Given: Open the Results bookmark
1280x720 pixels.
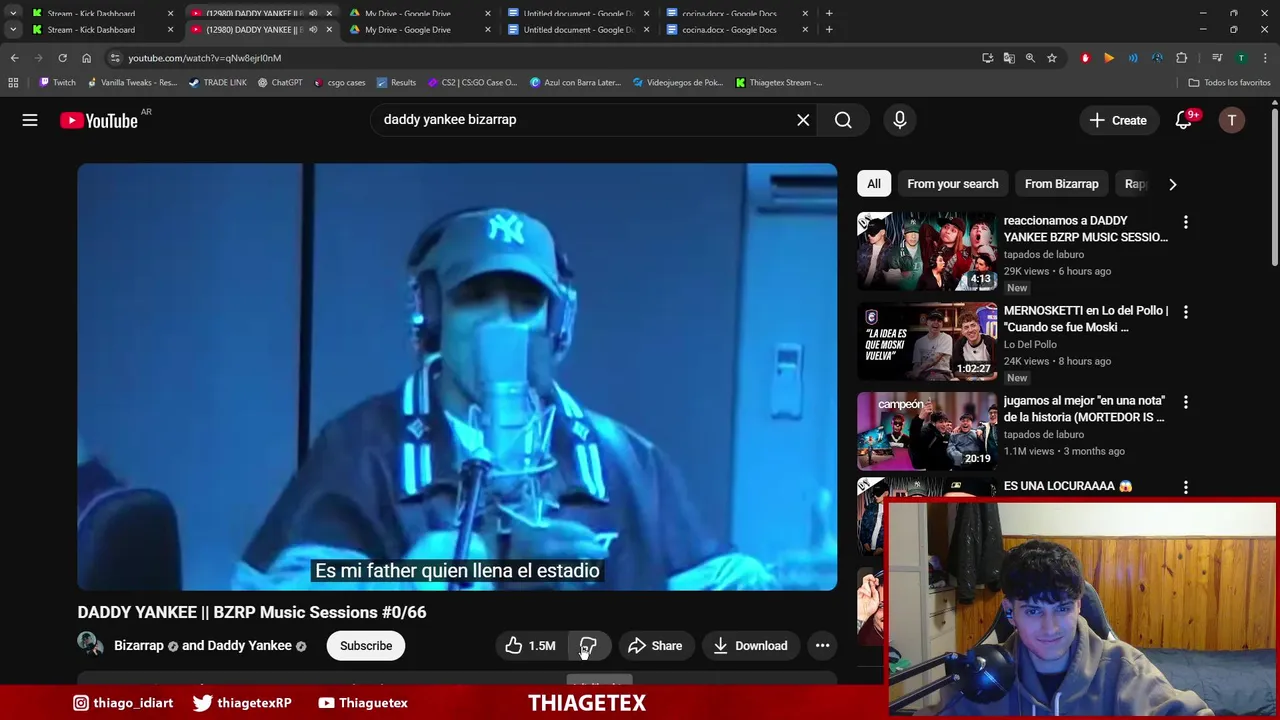Looking at the screenshot, I should tap(396, 83).
